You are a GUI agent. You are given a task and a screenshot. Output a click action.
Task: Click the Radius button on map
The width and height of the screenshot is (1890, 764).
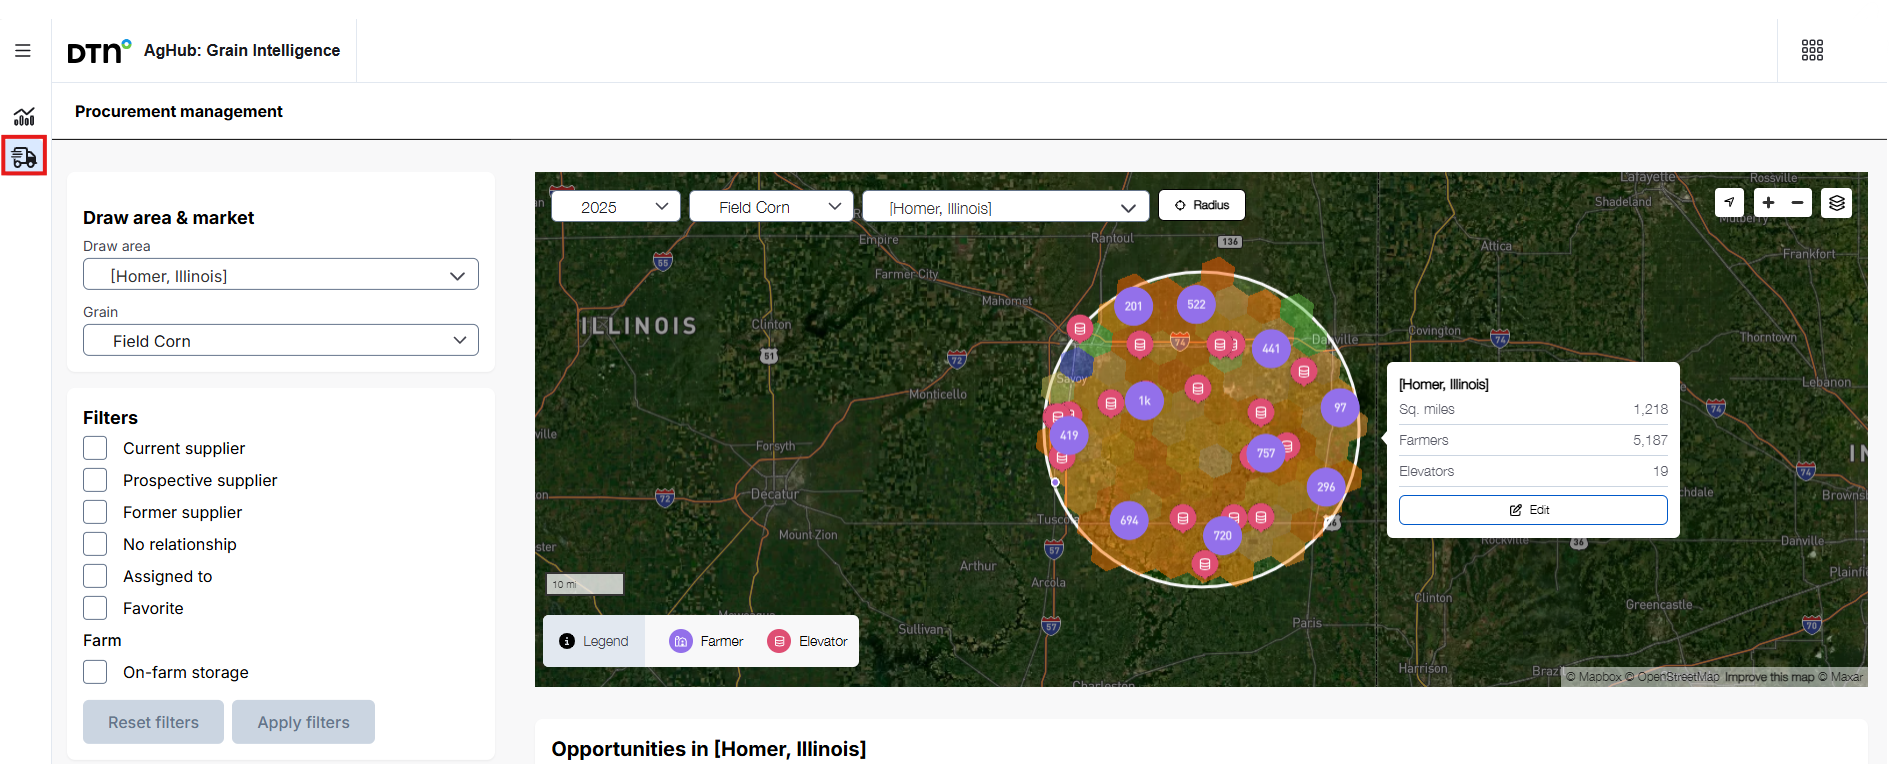1201,205
